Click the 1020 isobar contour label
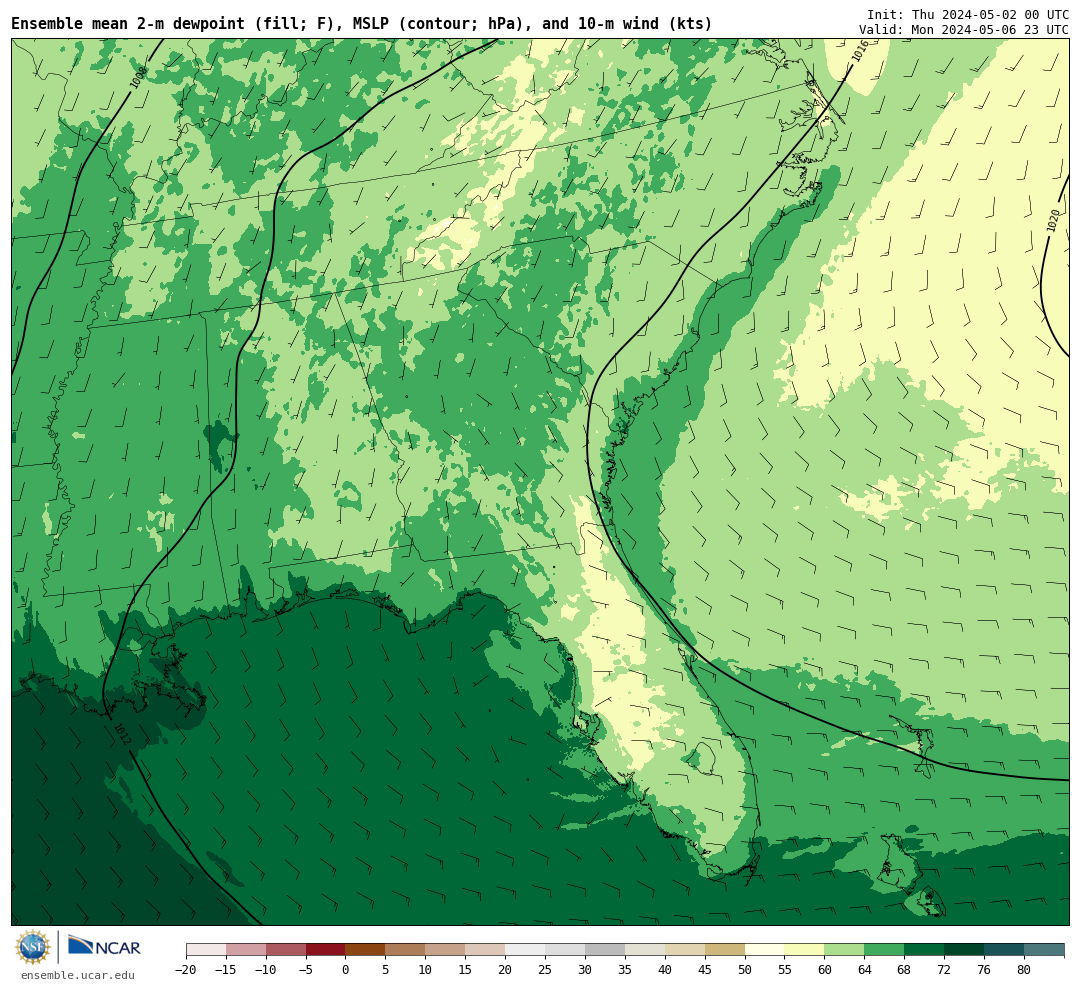Viewport: 1080px width, 988px height. click(1052, 220)
